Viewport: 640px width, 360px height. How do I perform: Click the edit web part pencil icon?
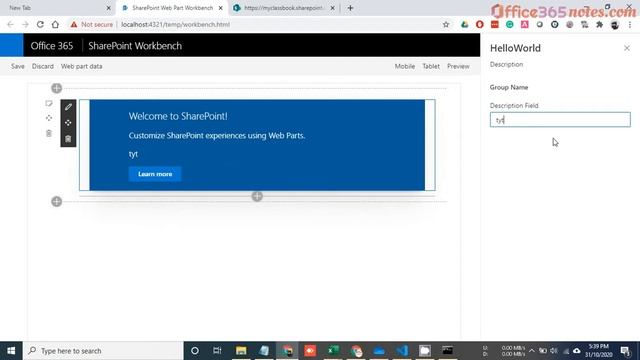coord(68,107)
